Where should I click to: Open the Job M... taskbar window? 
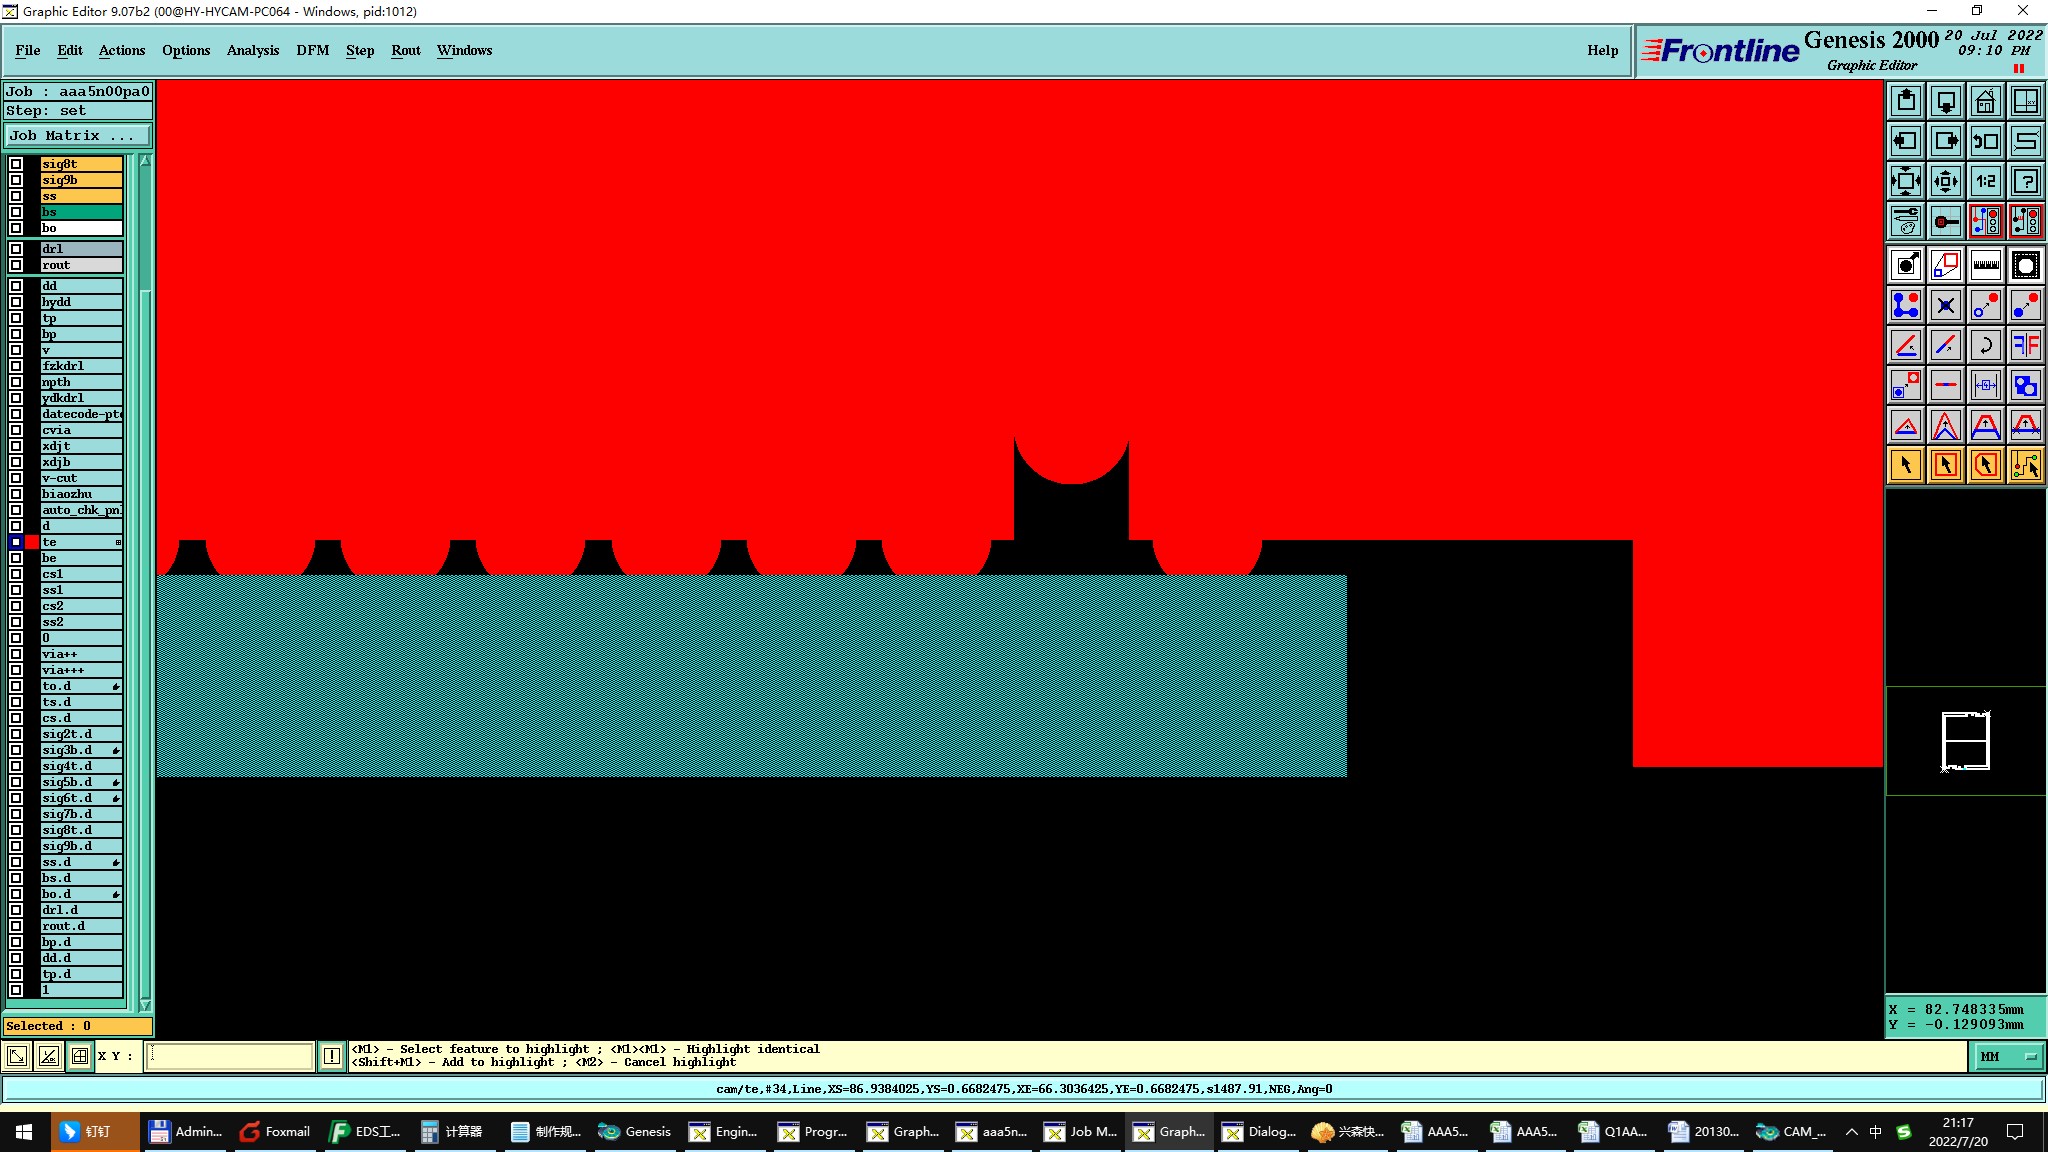click(1081, 1131)
